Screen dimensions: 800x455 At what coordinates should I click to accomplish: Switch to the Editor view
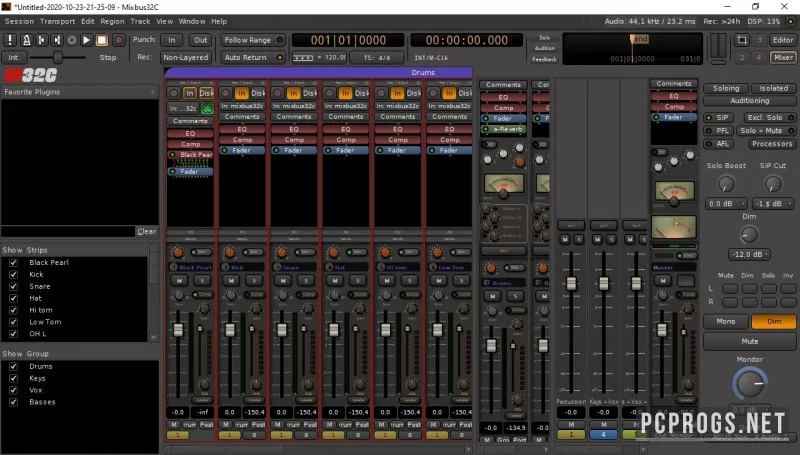coord(783,40)
